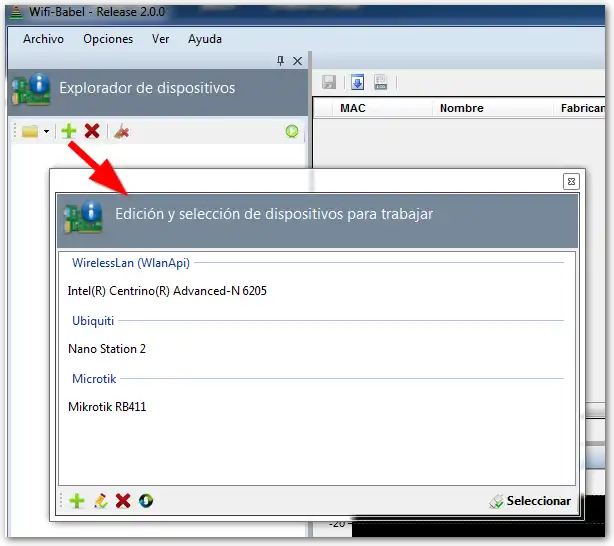The height and width of the screenshot is (546, 614).
Task: Delete device with dialog red X icon
Action: pos(123,501)
